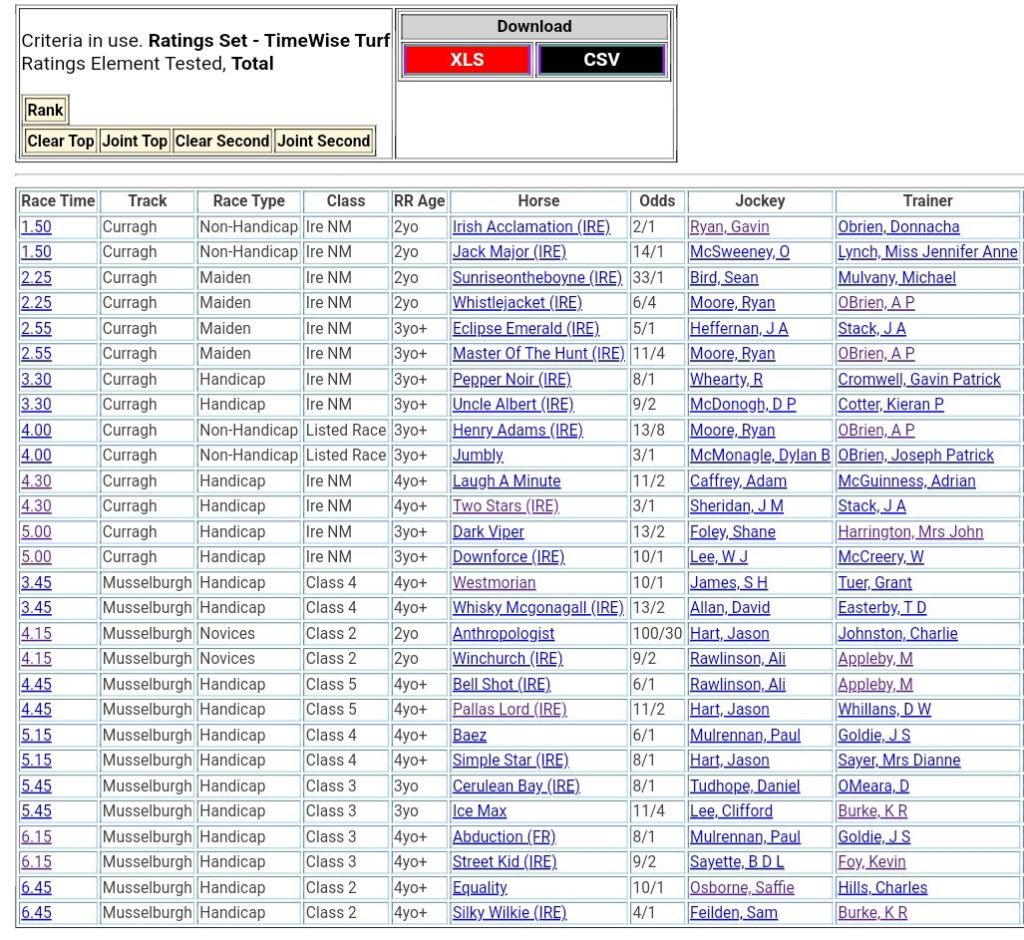Open horse Irish Acclamation (IRE)
This screenshot has width=1024, height=940.
click(x=530, y=227)
